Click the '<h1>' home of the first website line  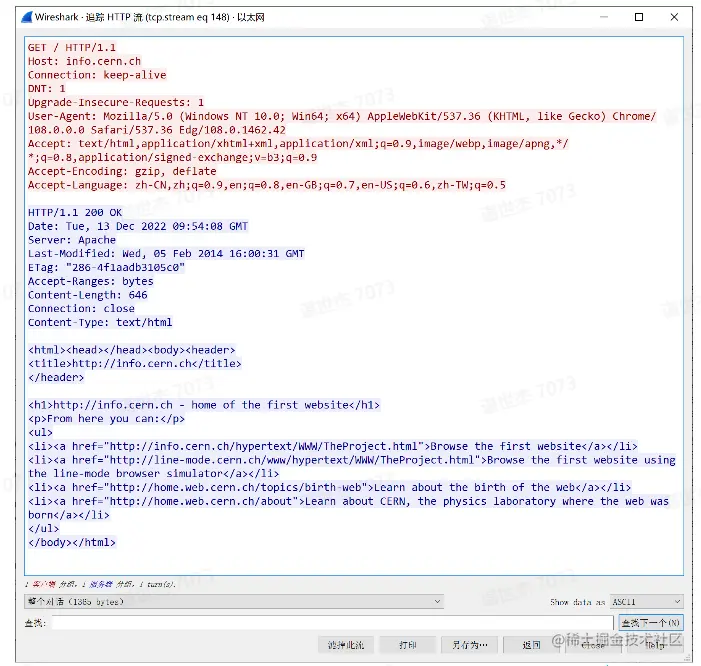[x=204, y=405]
